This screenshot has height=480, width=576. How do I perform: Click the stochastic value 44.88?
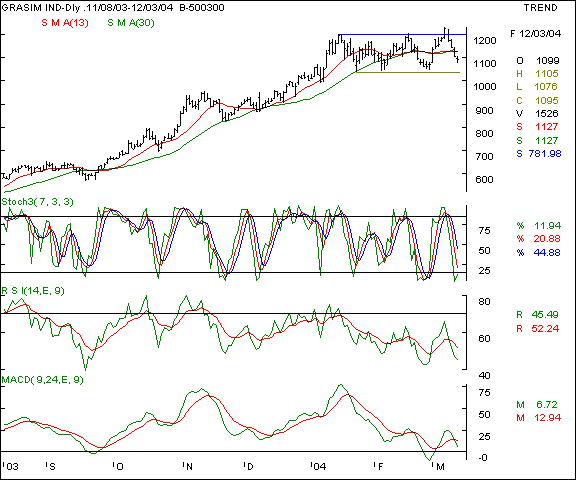click(547, 253)
